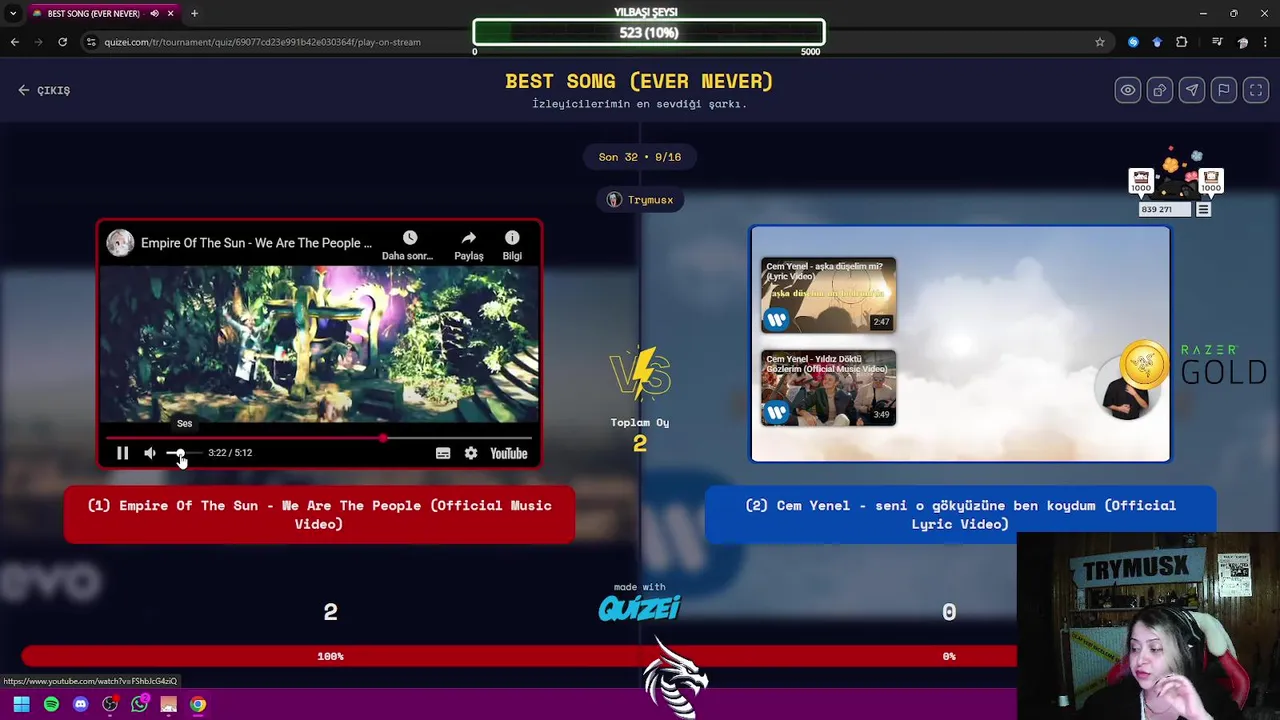1280x720 pixels.
Task: Open the Shazam extension icon
Action: (1133, 42)
